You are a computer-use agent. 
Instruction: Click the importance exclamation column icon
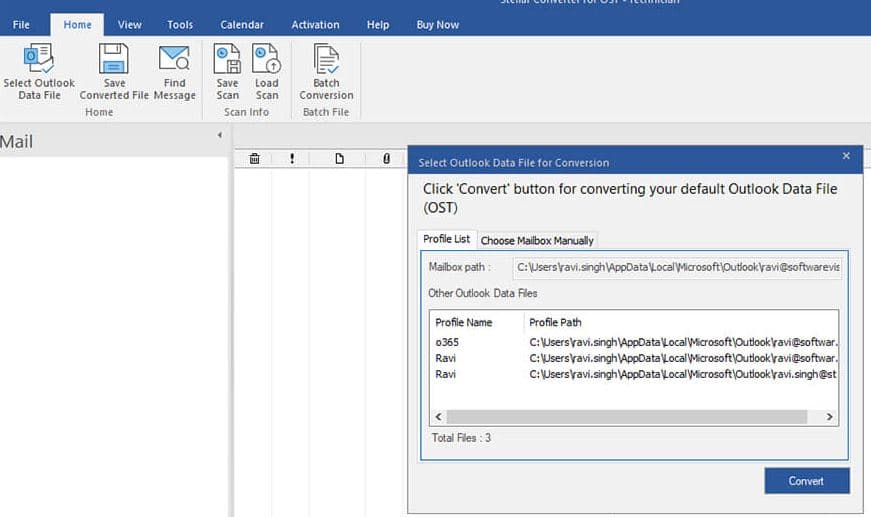[x=292, y=159]
